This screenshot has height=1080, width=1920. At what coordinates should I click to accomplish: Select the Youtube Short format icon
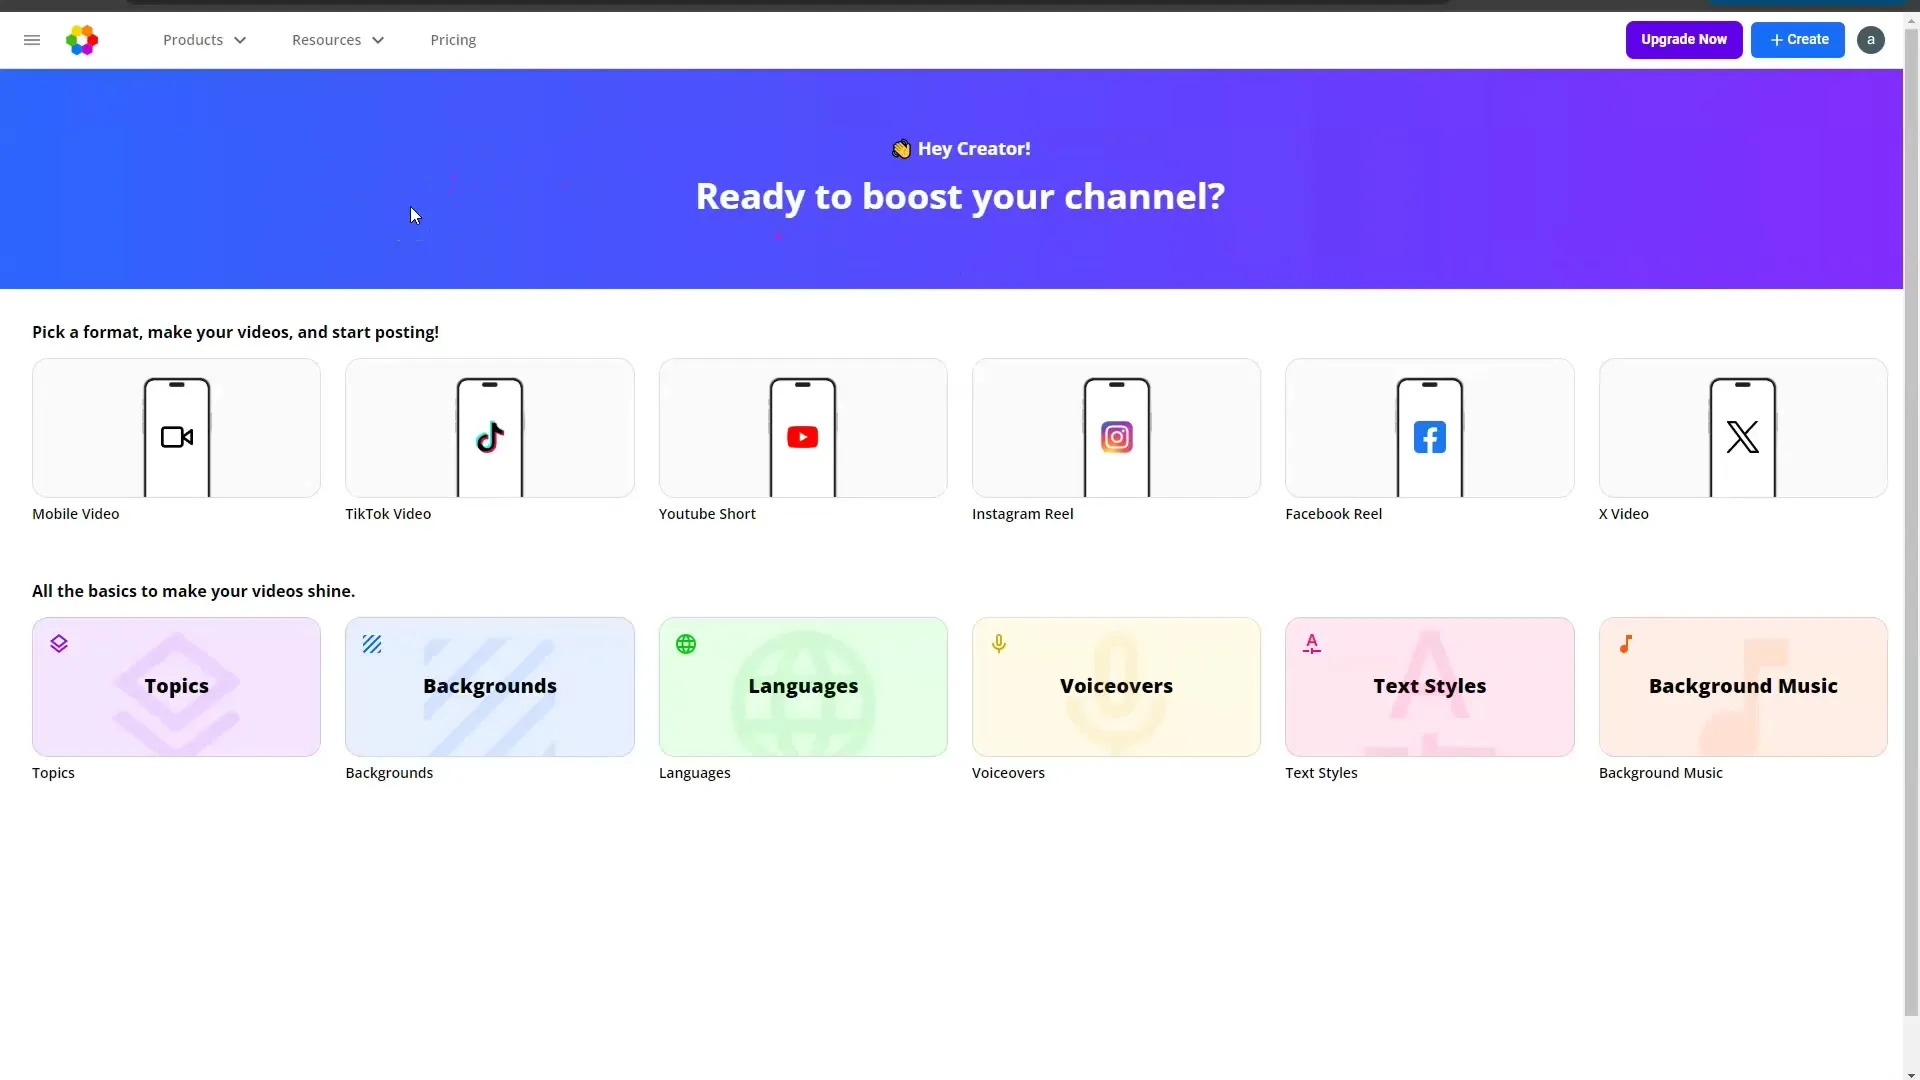tap(803, 429)
